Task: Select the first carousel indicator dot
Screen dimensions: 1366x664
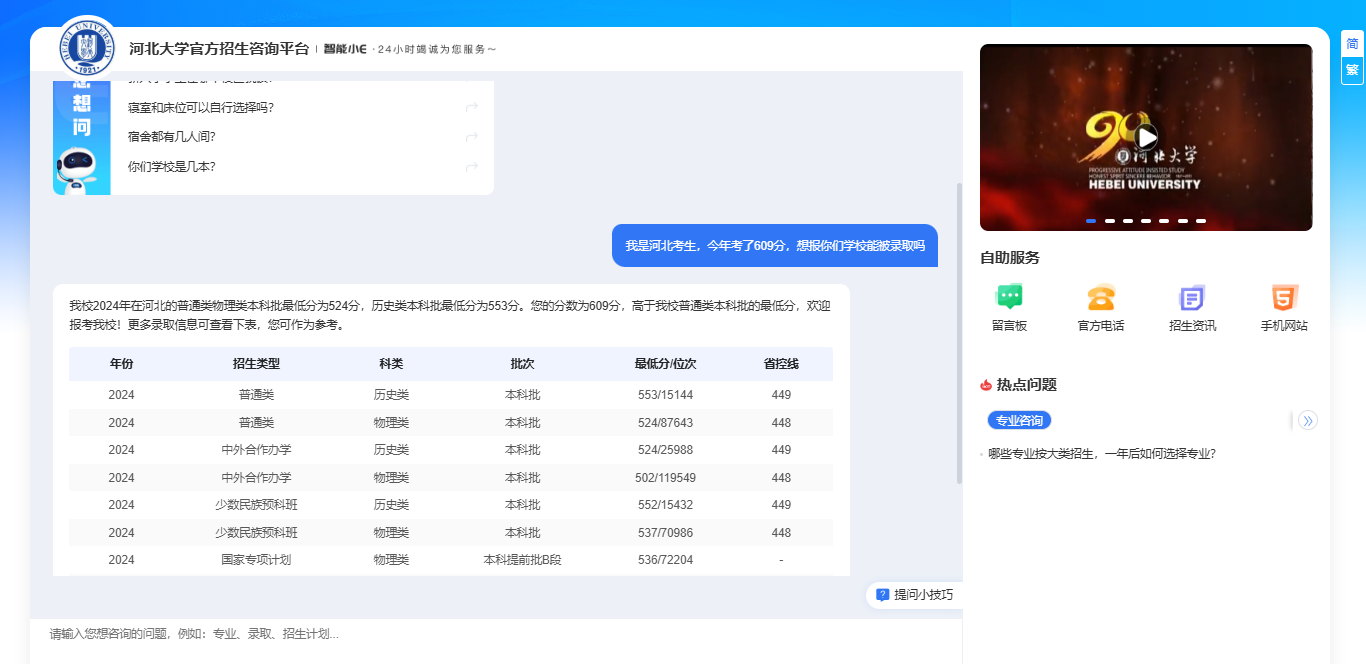Action: click(x=1091, y=221)
